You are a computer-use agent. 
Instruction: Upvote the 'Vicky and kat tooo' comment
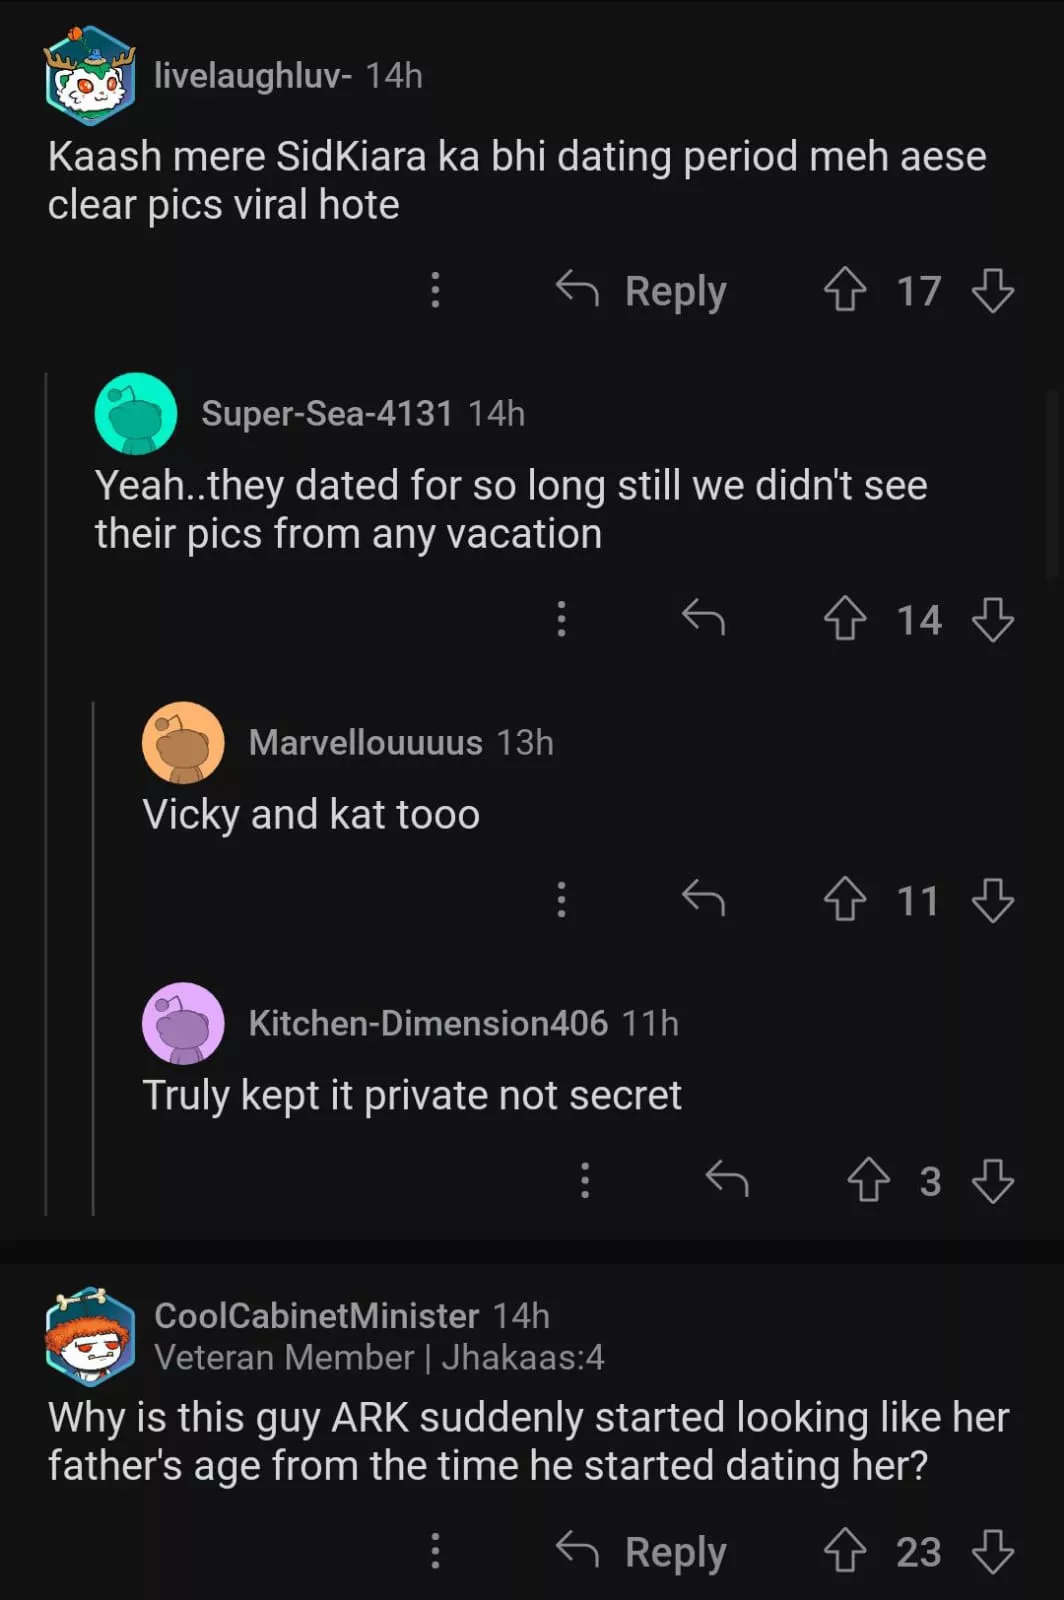click(x=845, y=900)
